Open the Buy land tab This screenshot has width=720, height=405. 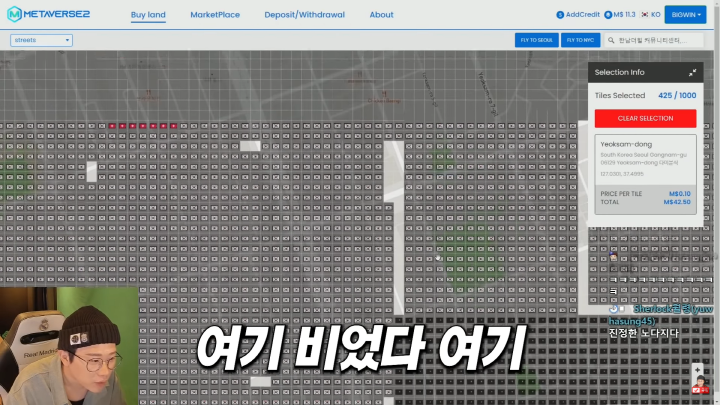coord(148,15)
